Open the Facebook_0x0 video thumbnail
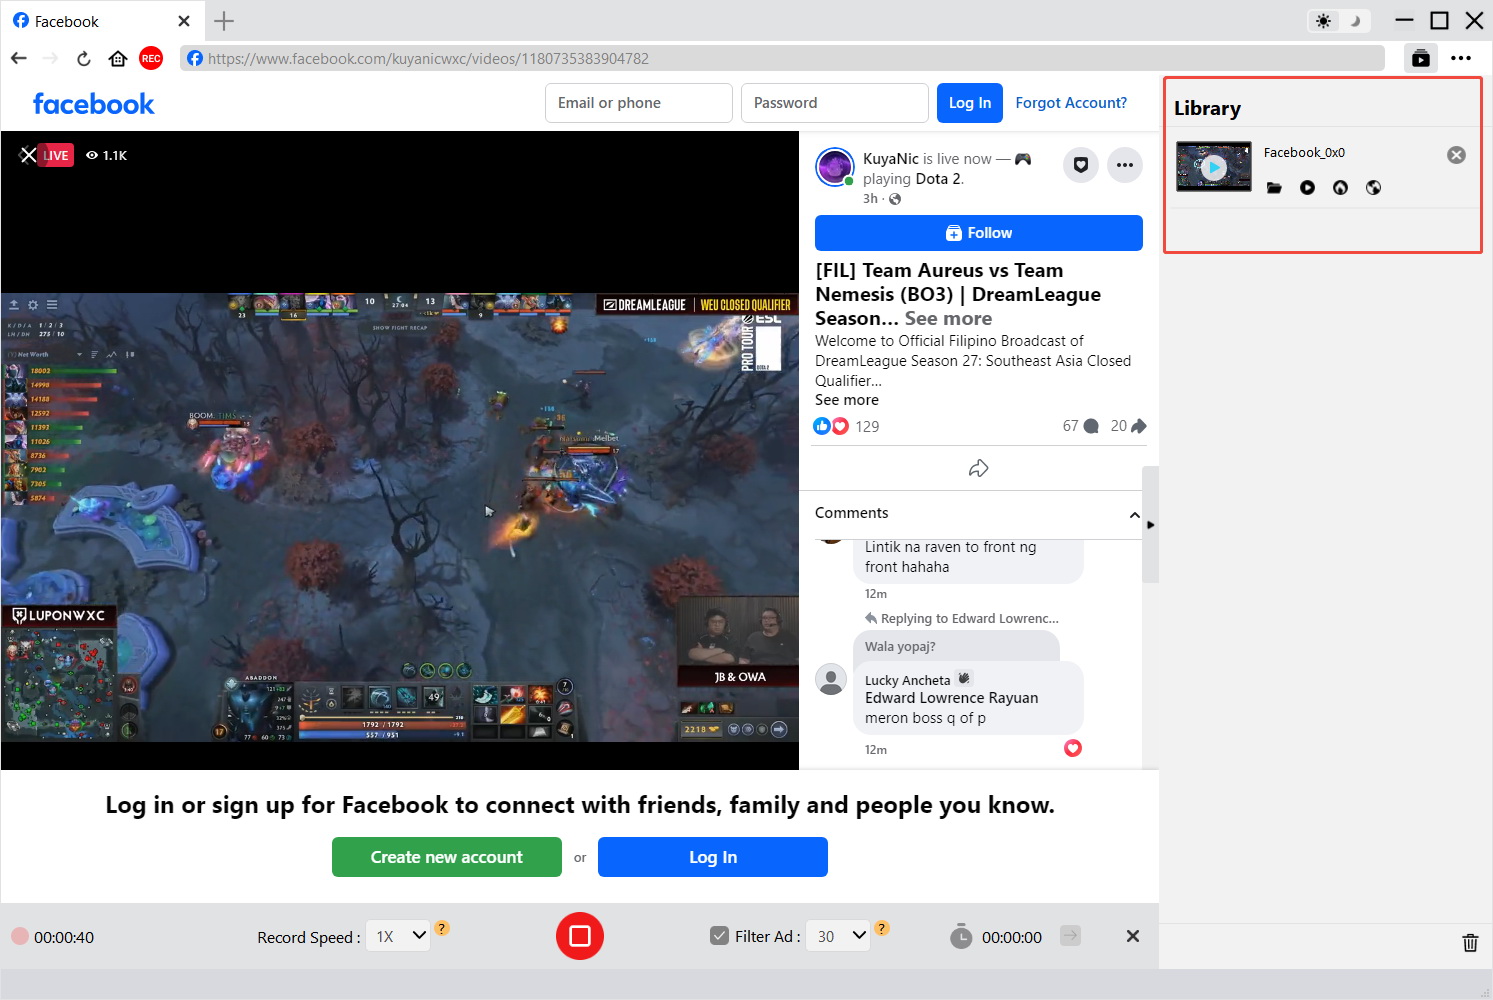 click(x=1213, y=166)
